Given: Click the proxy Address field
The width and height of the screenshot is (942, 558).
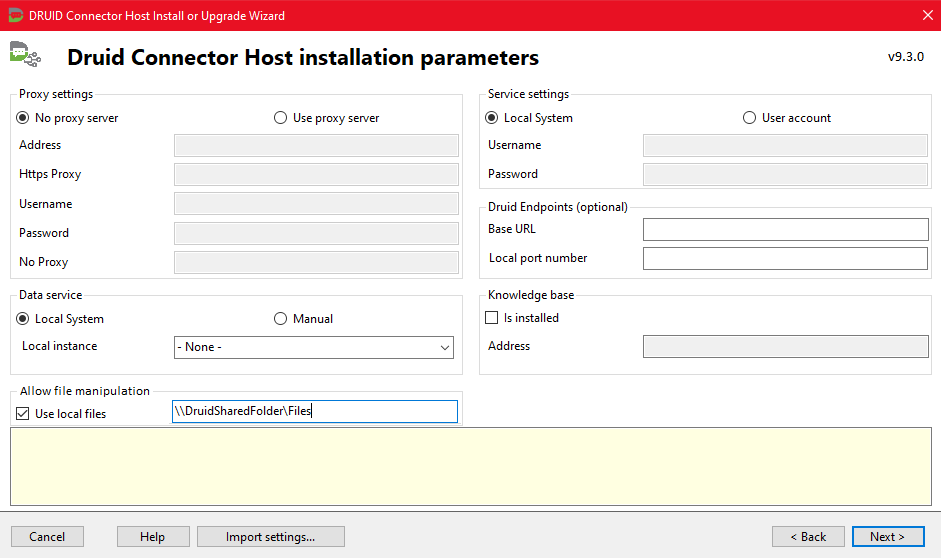Looking at the screenshot, I should pos(316,145).
